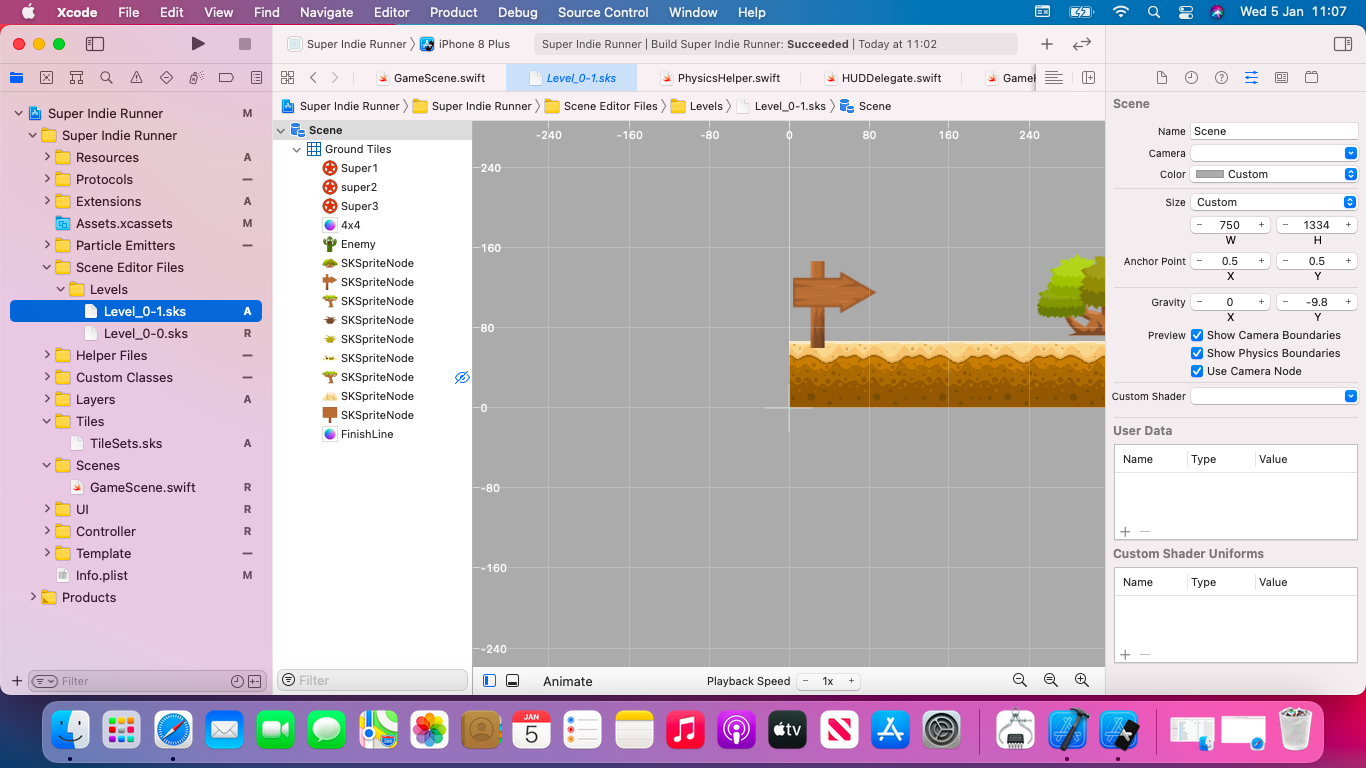Run the project with the Play button

pos(197,44)
